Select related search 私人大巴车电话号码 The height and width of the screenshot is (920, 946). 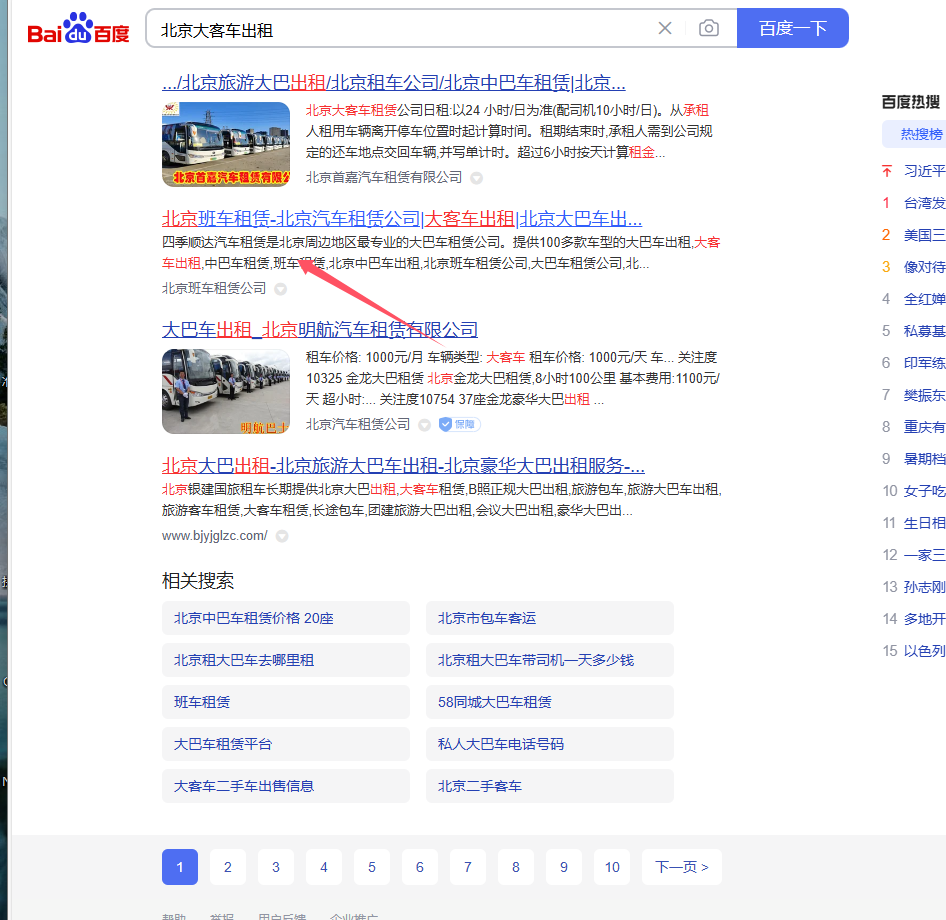[x=550, y=744]
